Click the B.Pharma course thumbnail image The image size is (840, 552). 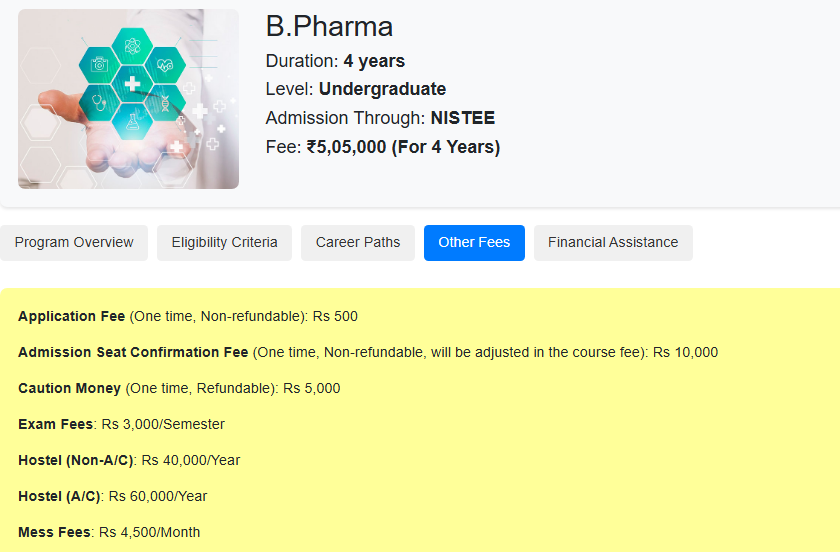(x=129, y=99)
